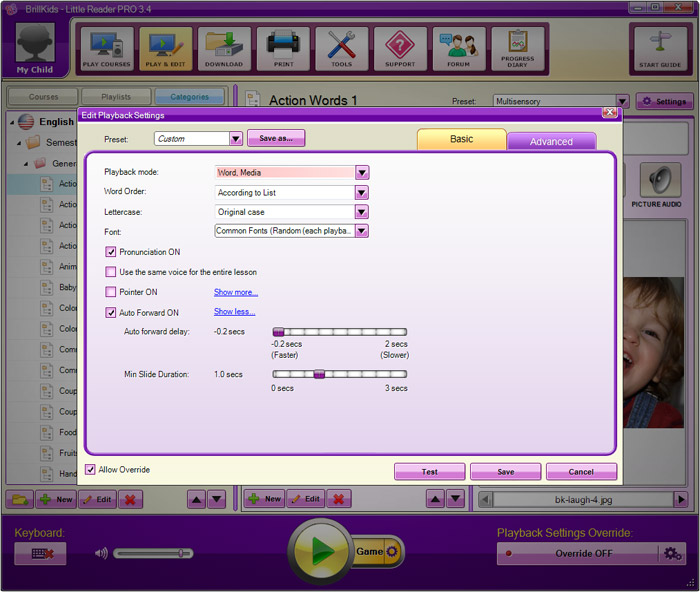Collapse the General folder node
700x592 pixels.
pos(26,164)
